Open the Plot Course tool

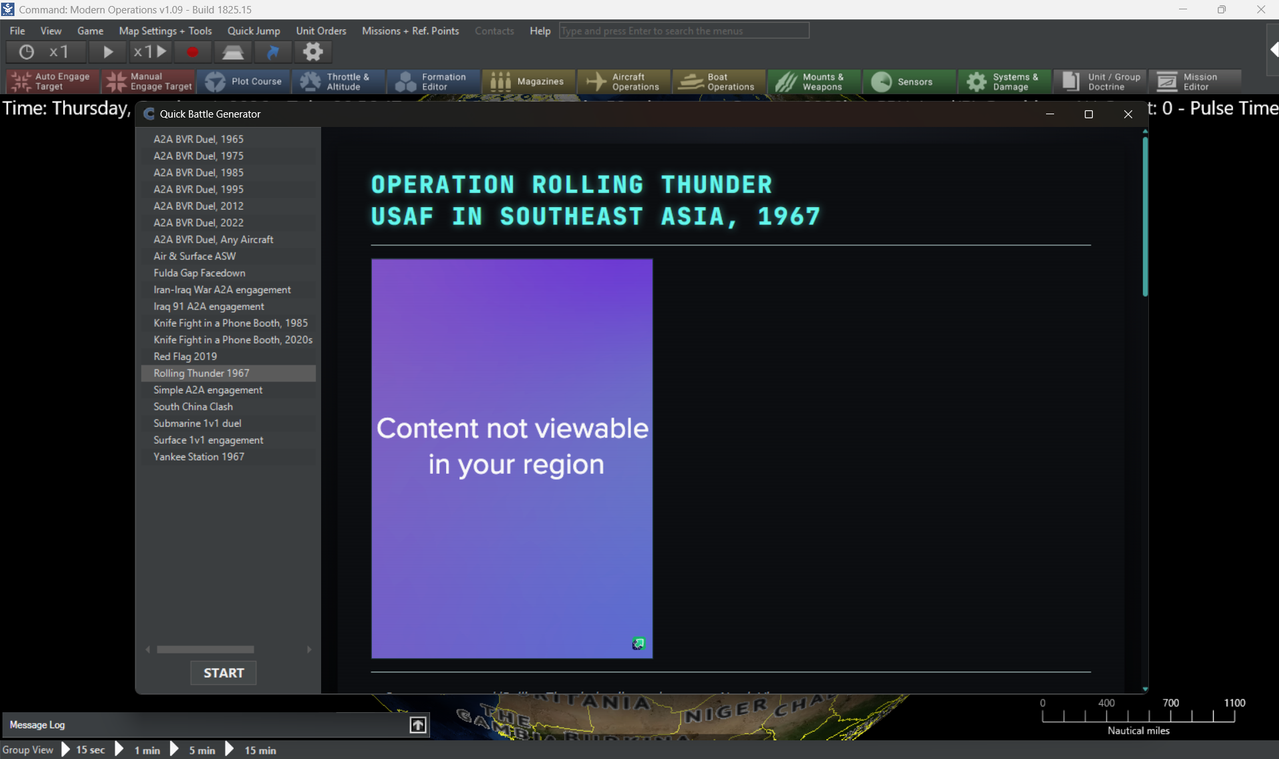click(x=244, y=82)
